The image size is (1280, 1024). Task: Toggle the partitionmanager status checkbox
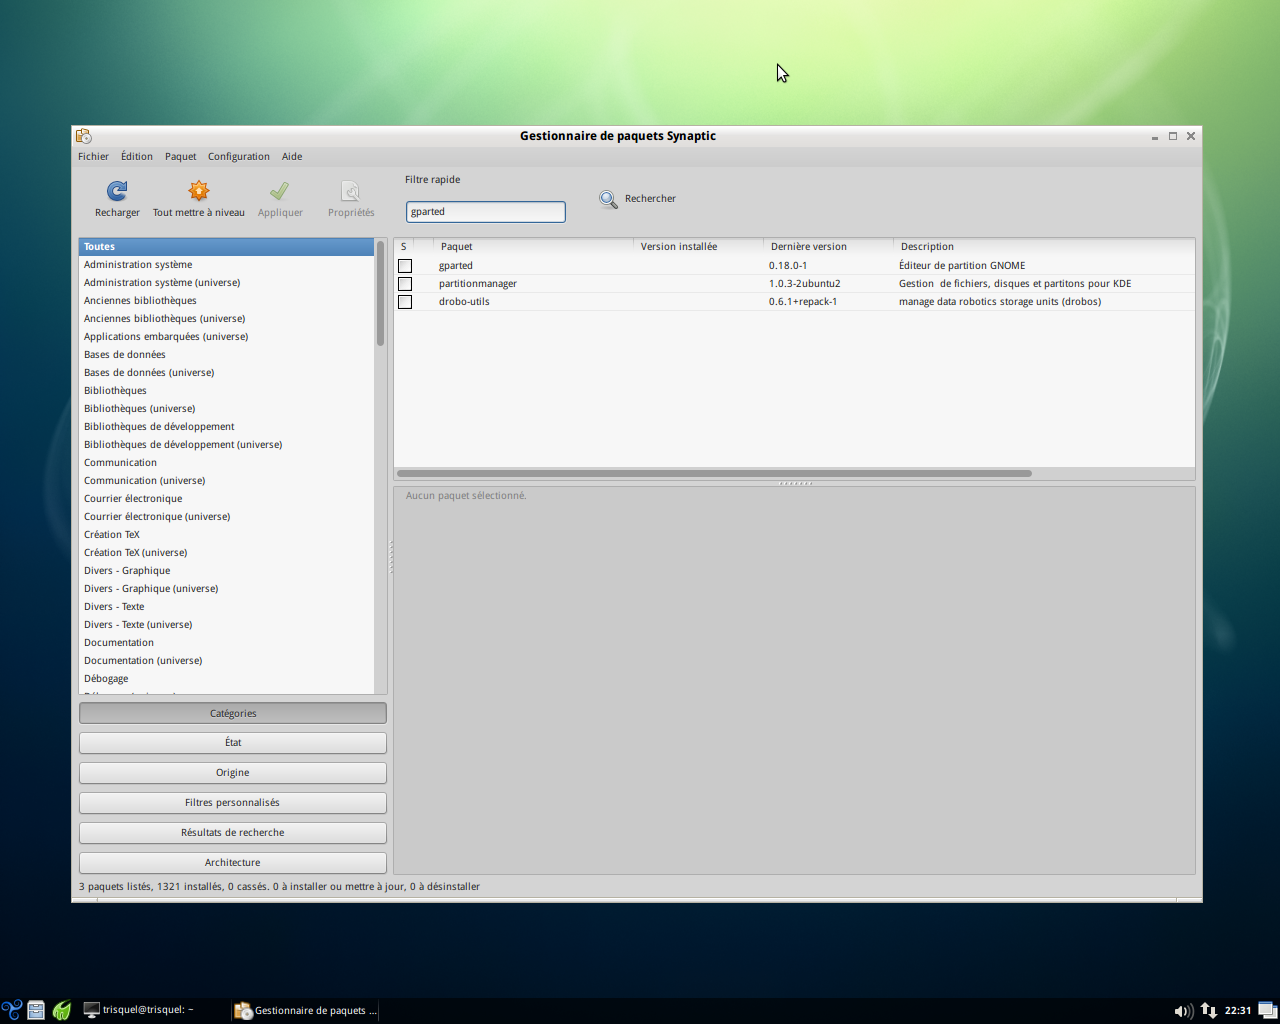tap(405, 284)
